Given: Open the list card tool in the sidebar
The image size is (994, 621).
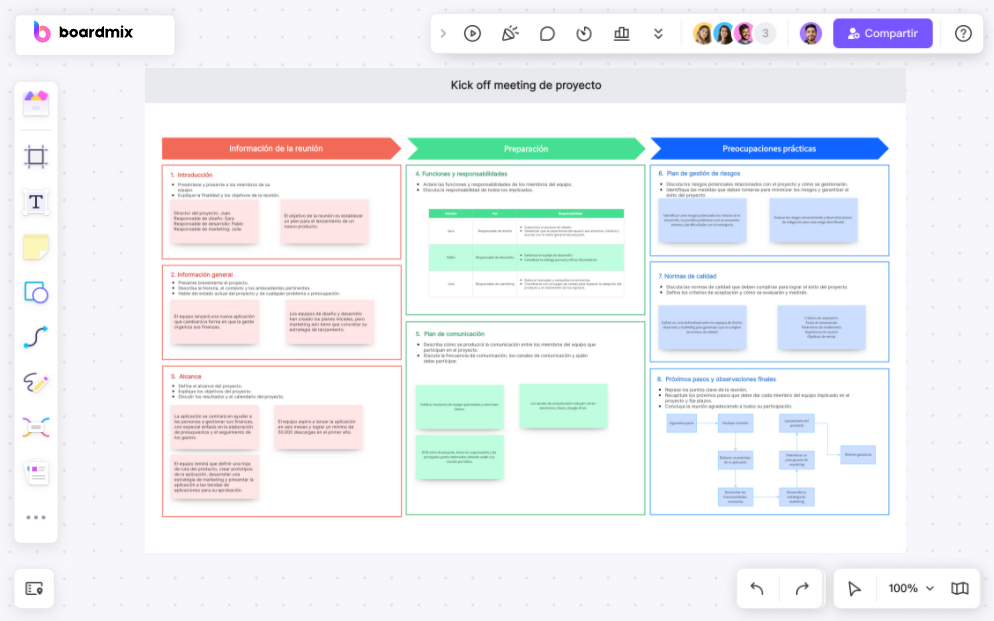Looking at the screenshot, I should click(x=36, y=473).
